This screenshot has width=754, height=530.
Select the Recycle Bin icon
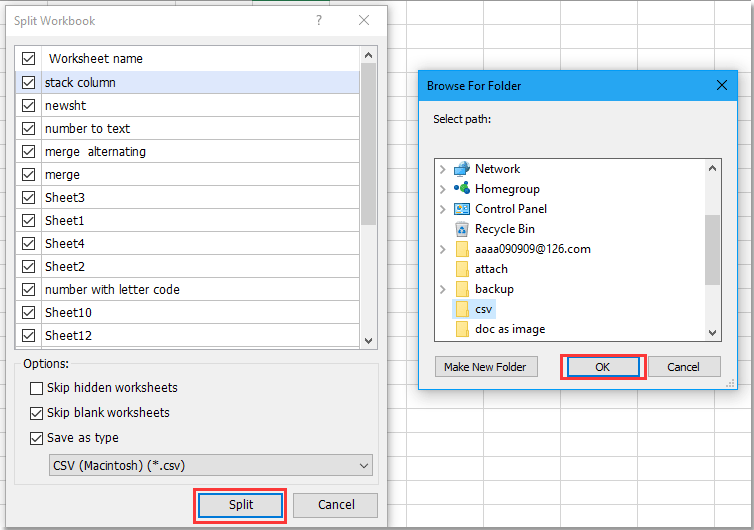(x=461, y=229)
